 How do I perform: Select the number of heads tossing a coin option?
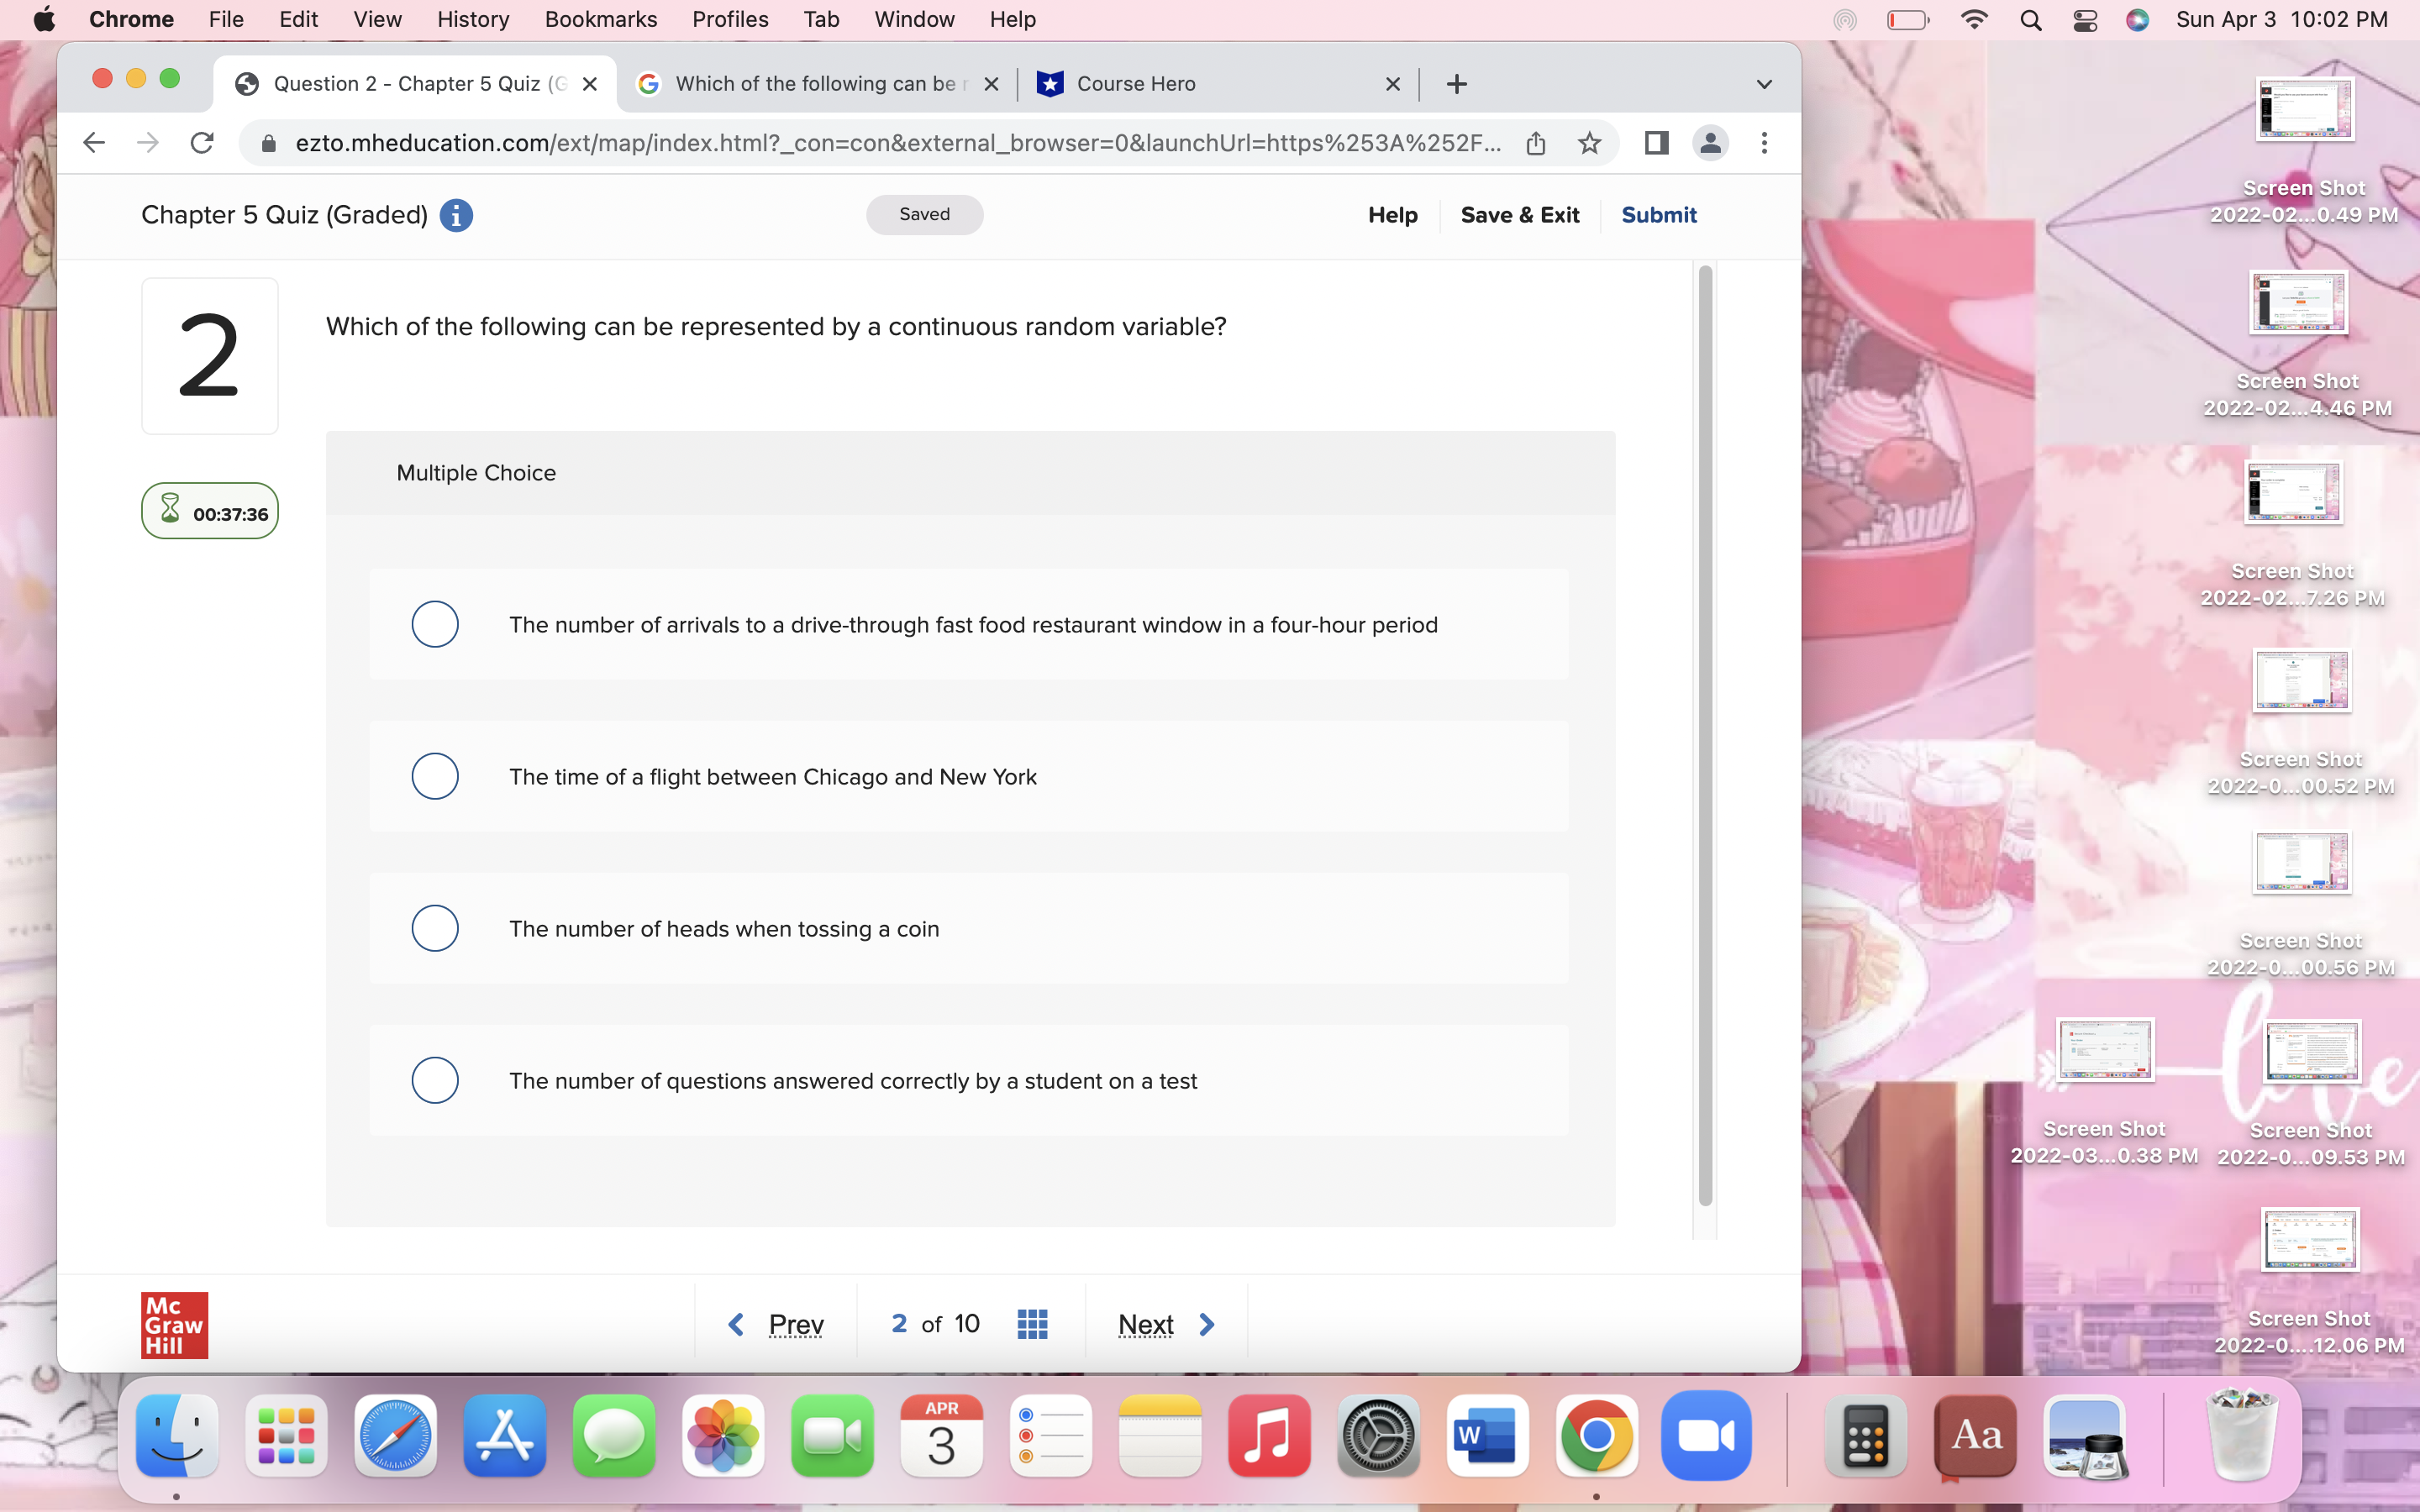tap(435, 928)
